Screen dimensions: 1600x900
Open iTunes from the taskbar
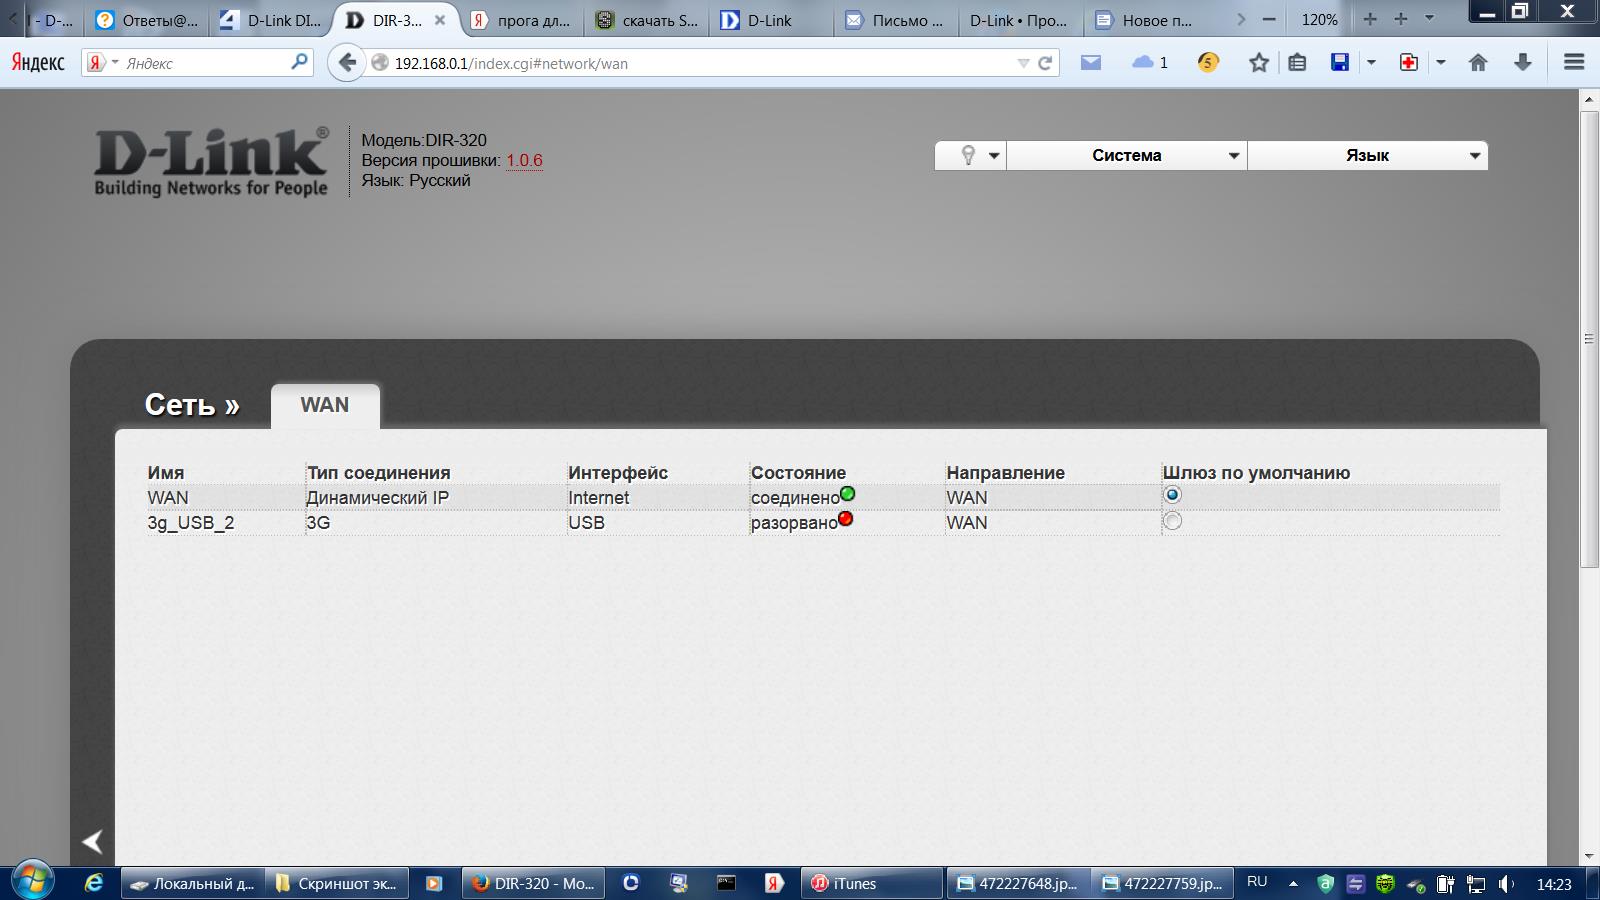click(871, 883)
